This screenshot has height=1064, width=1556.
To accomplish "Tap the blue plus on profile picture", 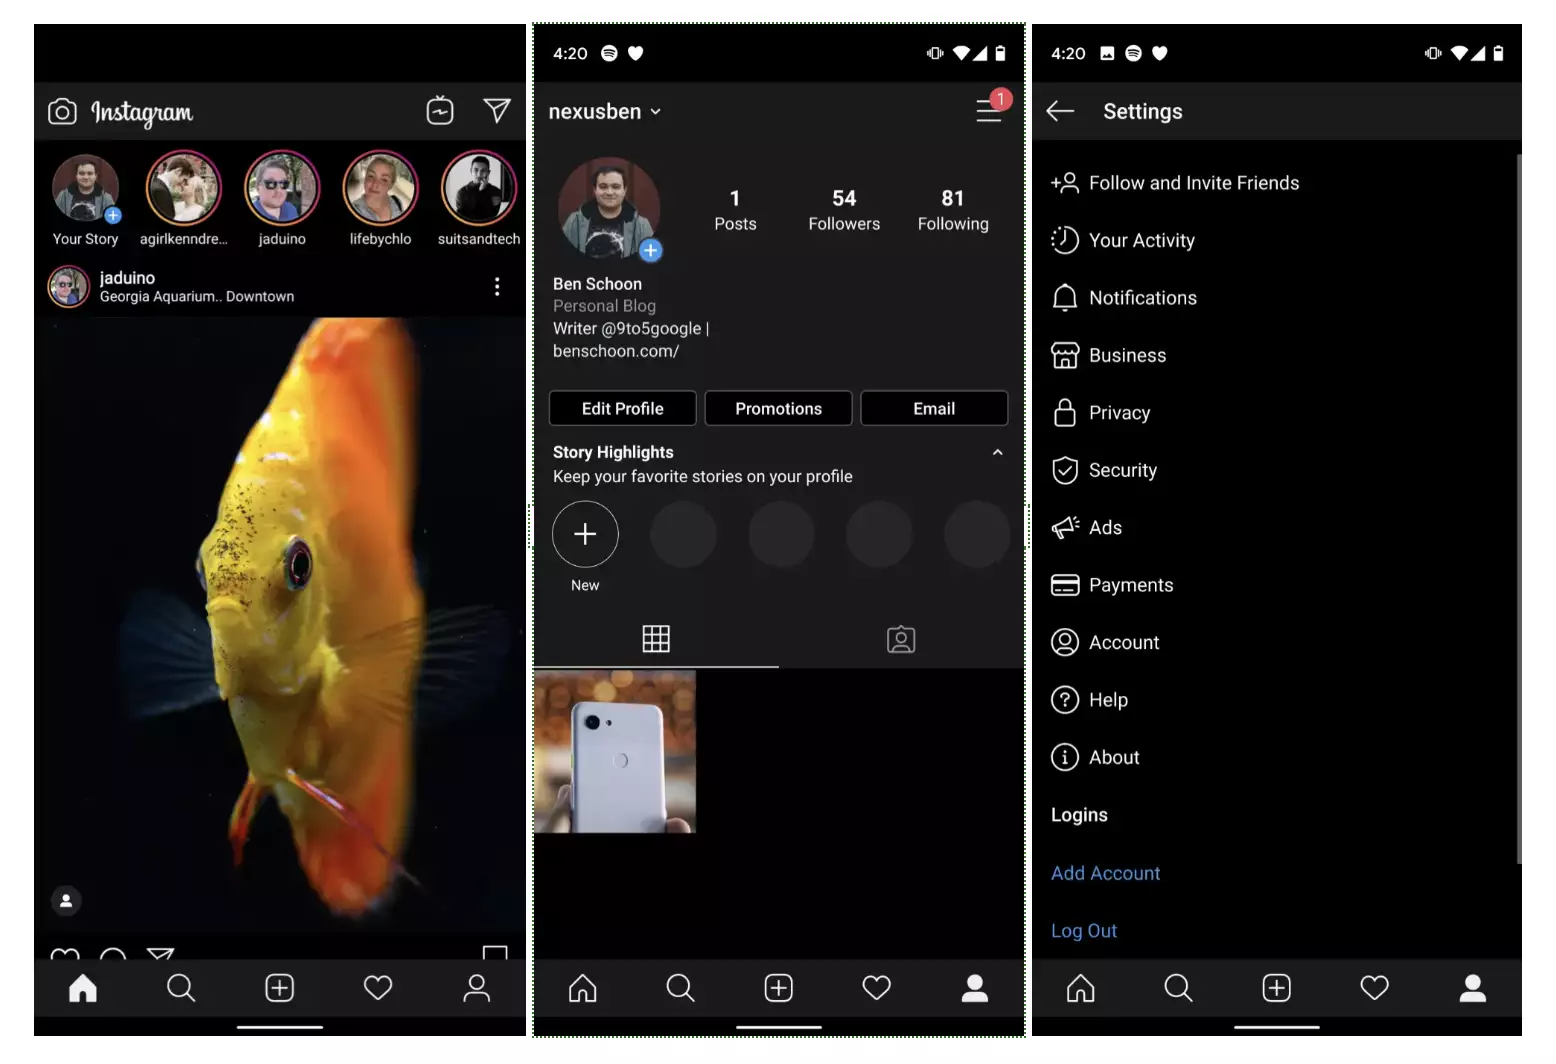I will coord(651,250).
